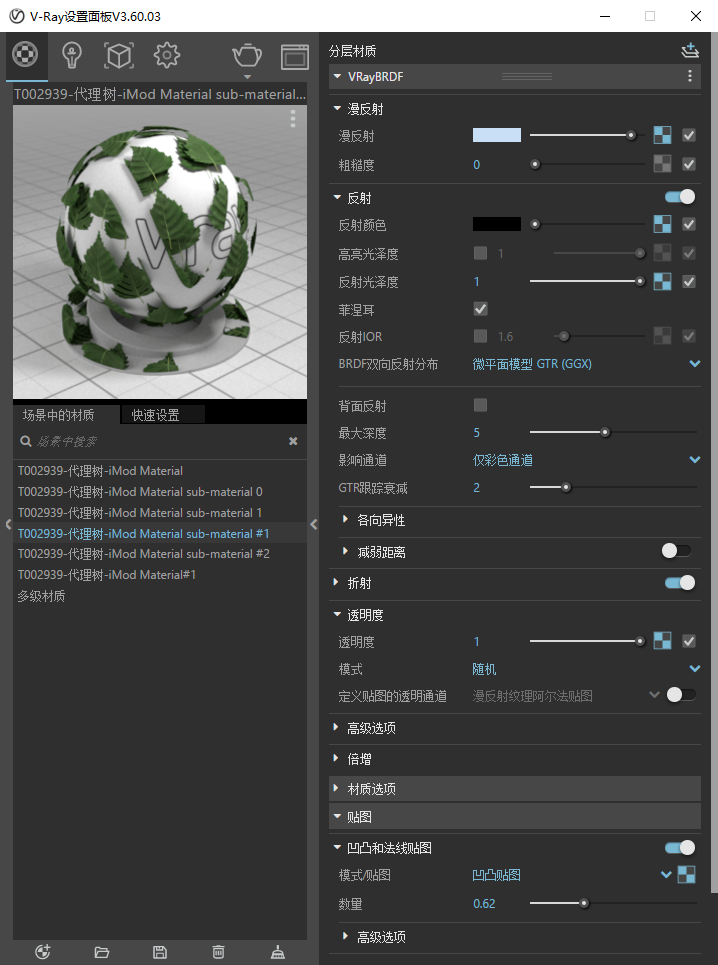Enable the 反射IOR checkbox
The image size is (718, 965).
click(x=481, y=336)
